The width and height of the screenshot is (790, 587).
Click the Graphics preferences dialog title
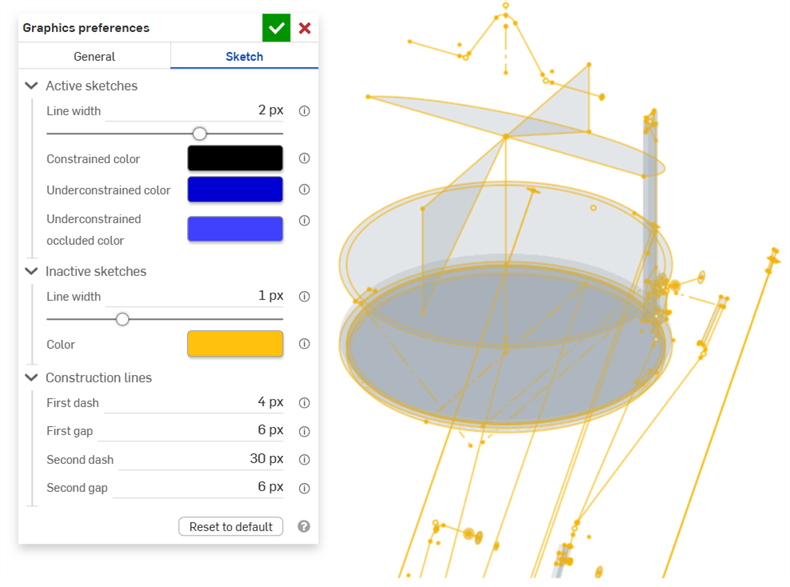[x=86, y=28]
